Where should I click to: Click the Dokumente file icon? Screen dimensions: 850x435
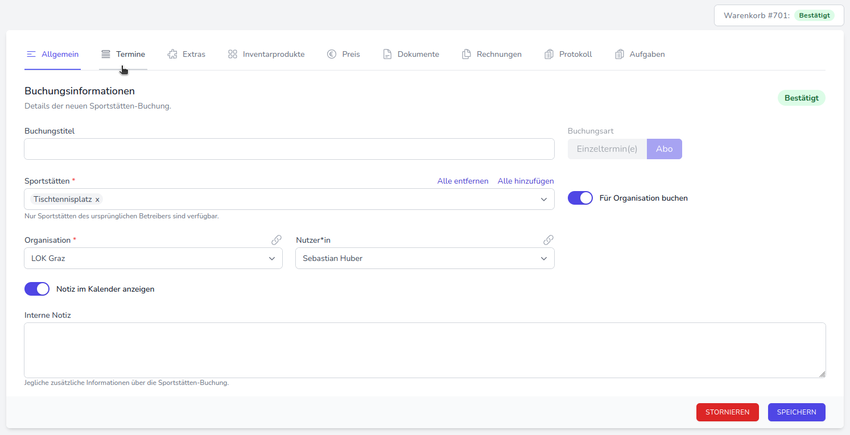click(x=387, y=54)
